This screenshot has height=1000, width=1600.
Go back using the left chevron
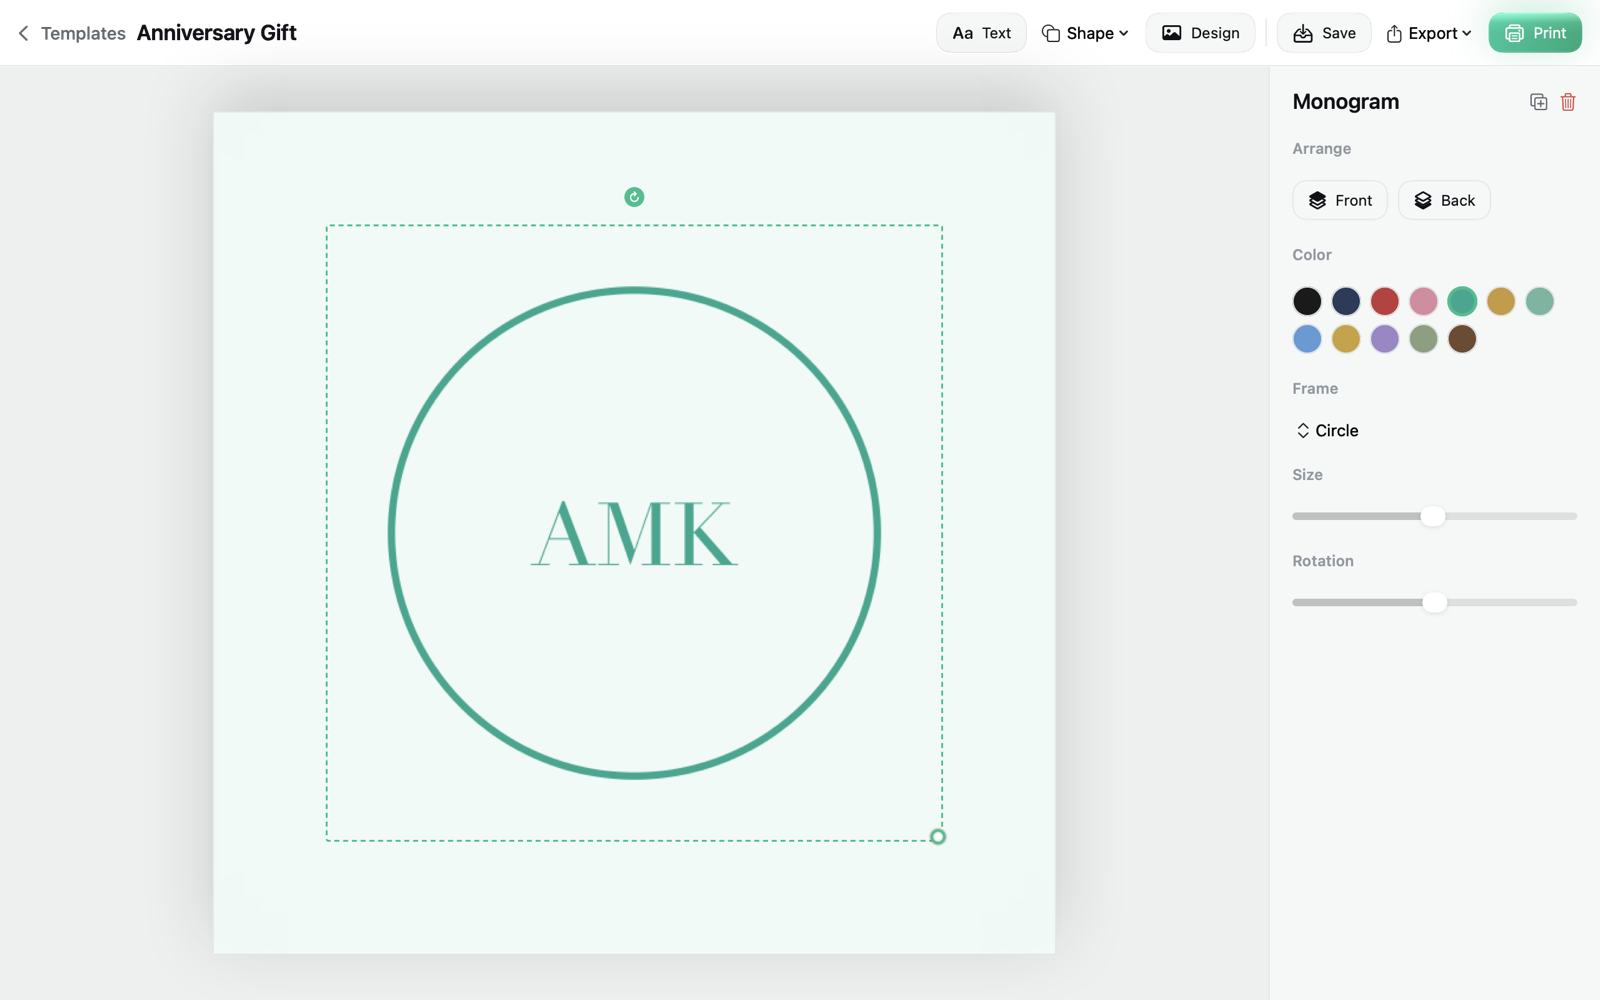click(23, 33)
